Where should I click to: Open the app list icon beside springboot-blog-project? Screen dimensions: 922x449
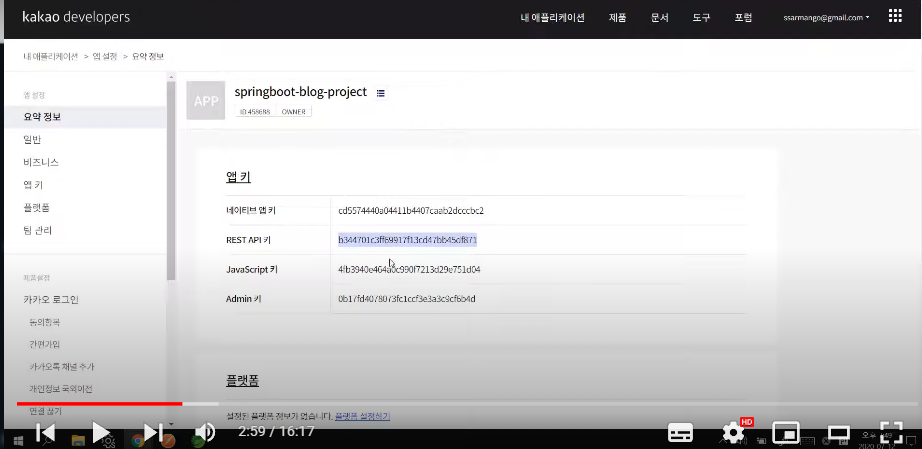[x=381, y=93]
